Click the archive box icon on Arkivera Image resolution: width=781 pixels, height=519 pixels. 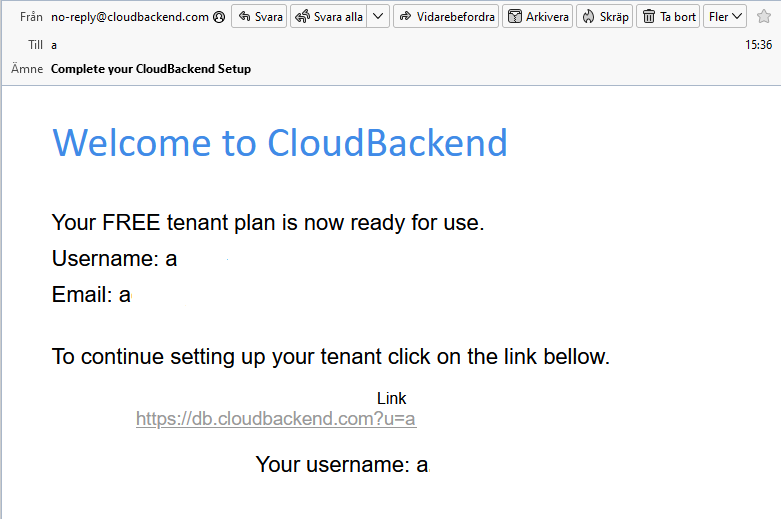pyautogui.click(x=515, y=16)
